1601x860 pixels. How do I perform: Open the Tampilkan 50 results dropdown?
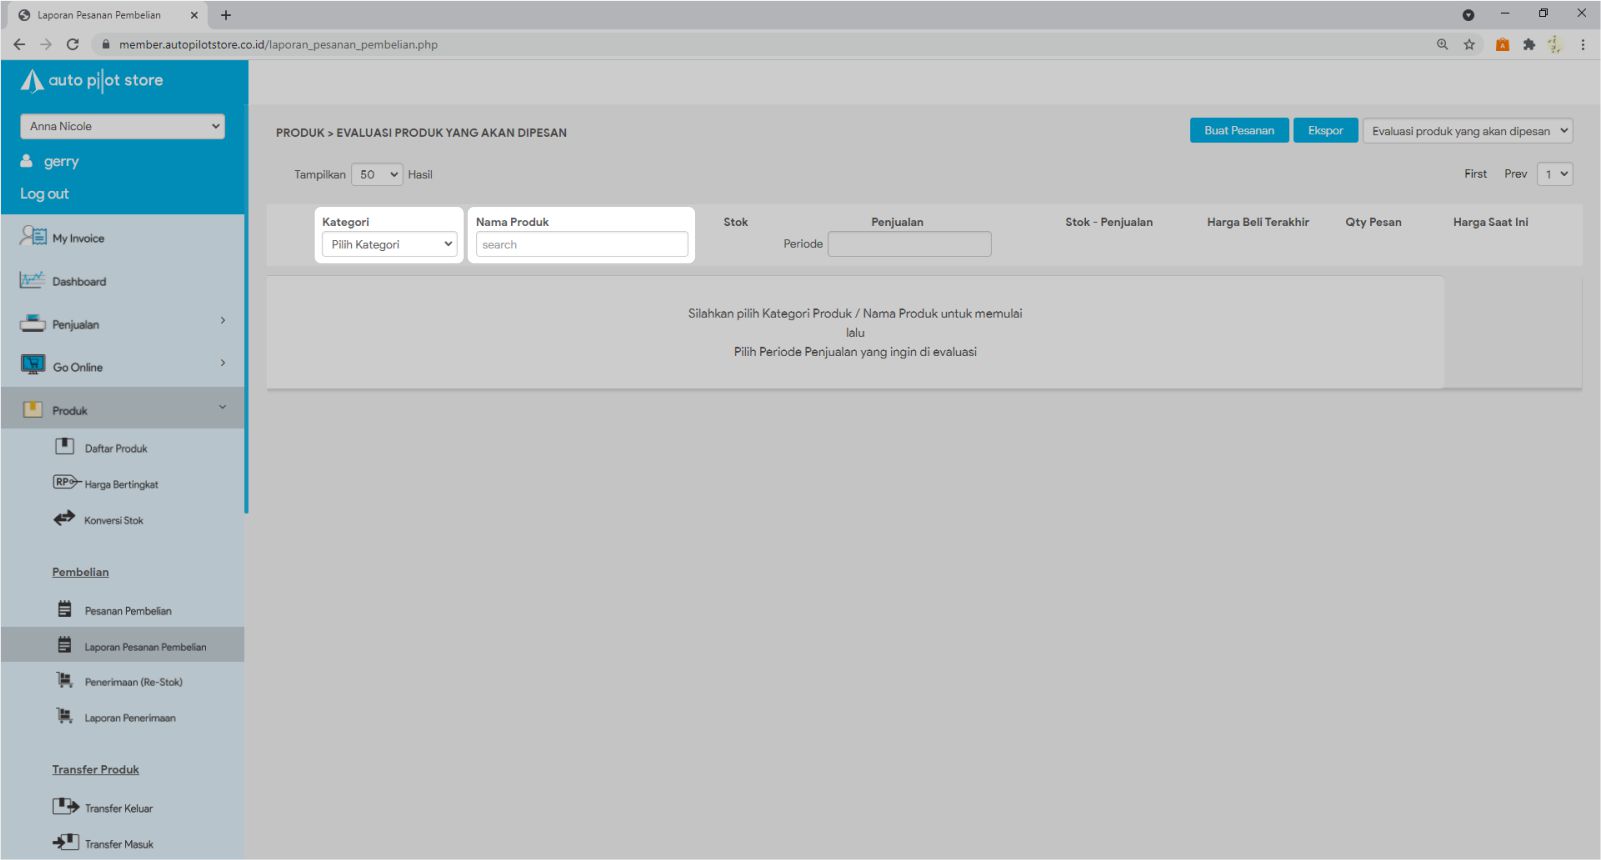(377, 174)
